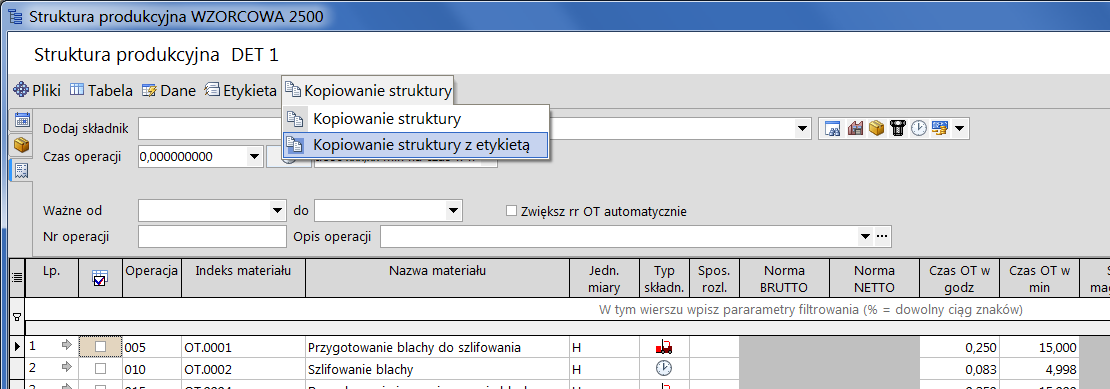Image resolution: width=1110 pixels, height=389 pixels.
Task: Click Dane lightning table icon
Action: pos(149,91)
